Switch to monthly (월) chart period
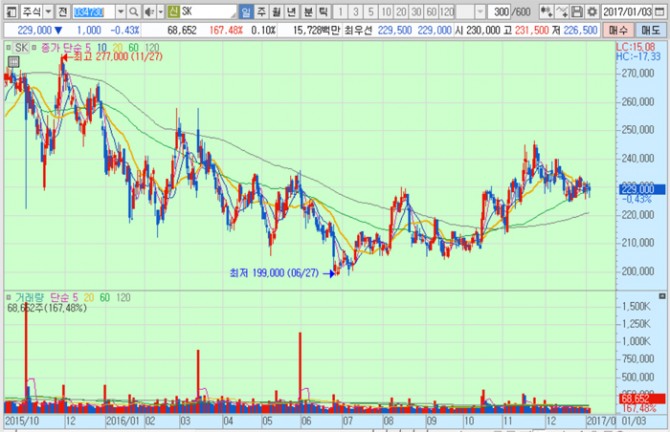Viewport: 670px width, 432px height. click(277, 10)
